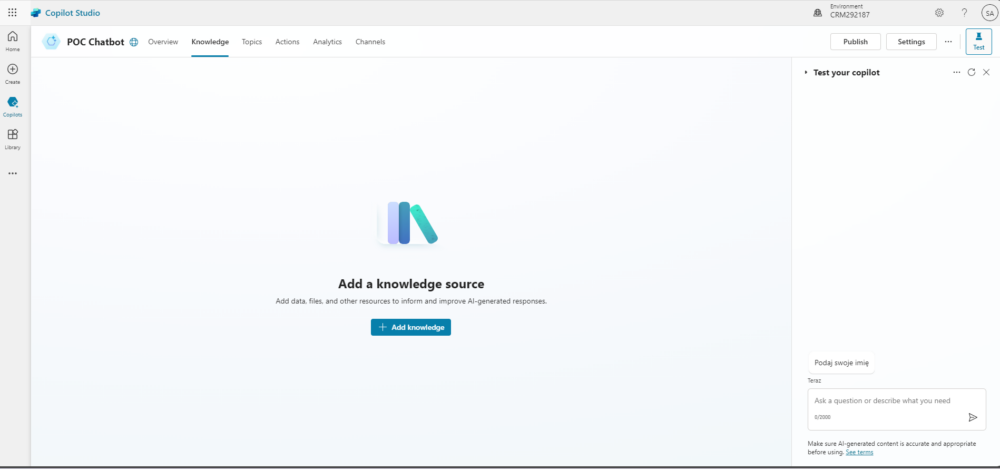Viewport: 1000px width, 469px height.
Task: Click the Add knowledge button
Action: click(410, 327)
